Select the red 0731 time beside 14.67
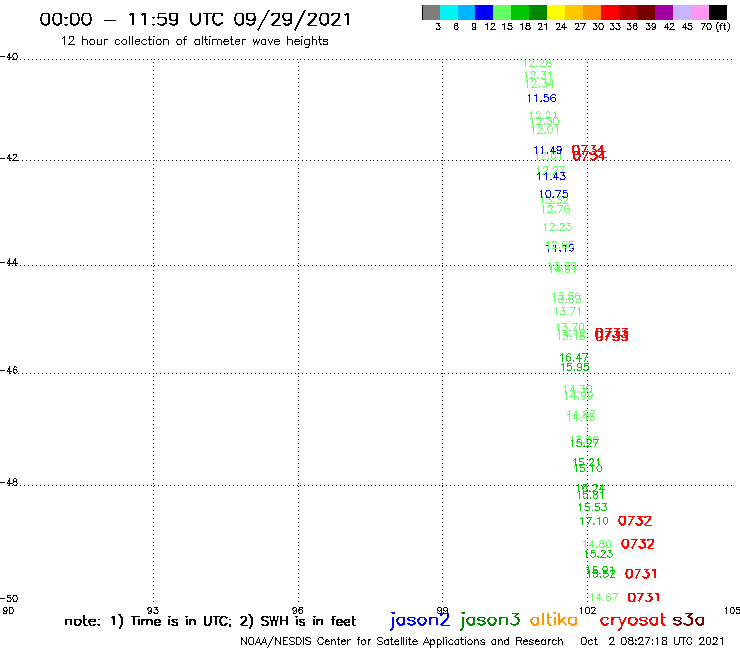Viewport: 740px width, 650px height. [x=643, y=598]
